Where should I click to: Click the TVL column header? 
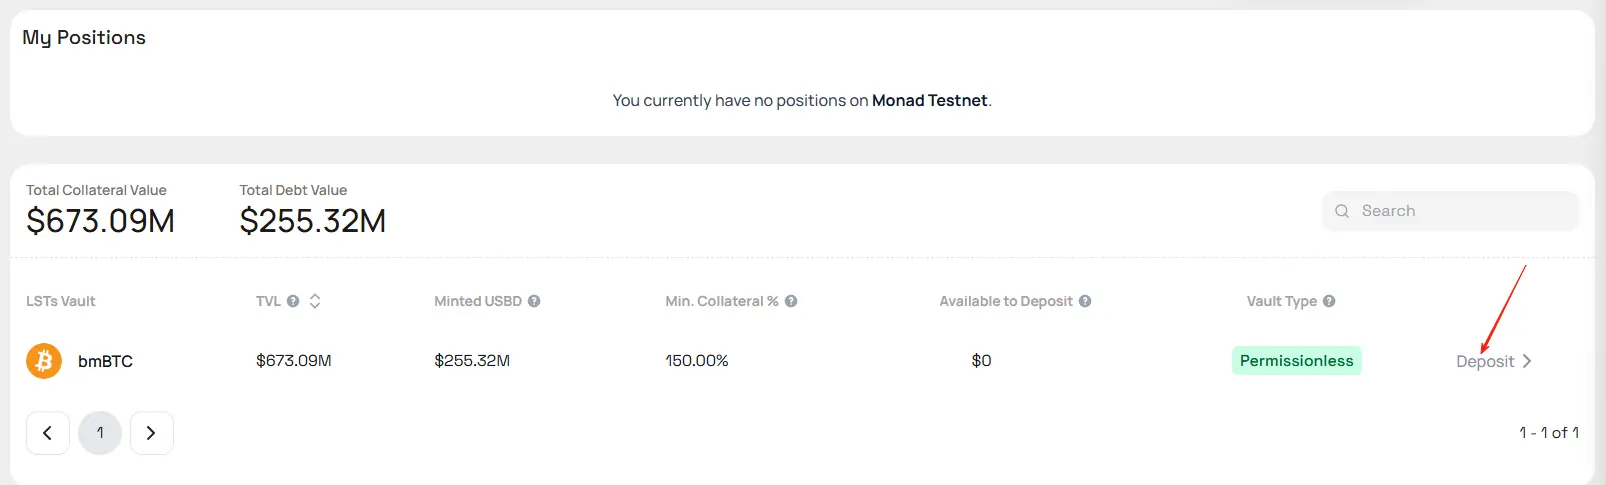[x=268, y=301]
